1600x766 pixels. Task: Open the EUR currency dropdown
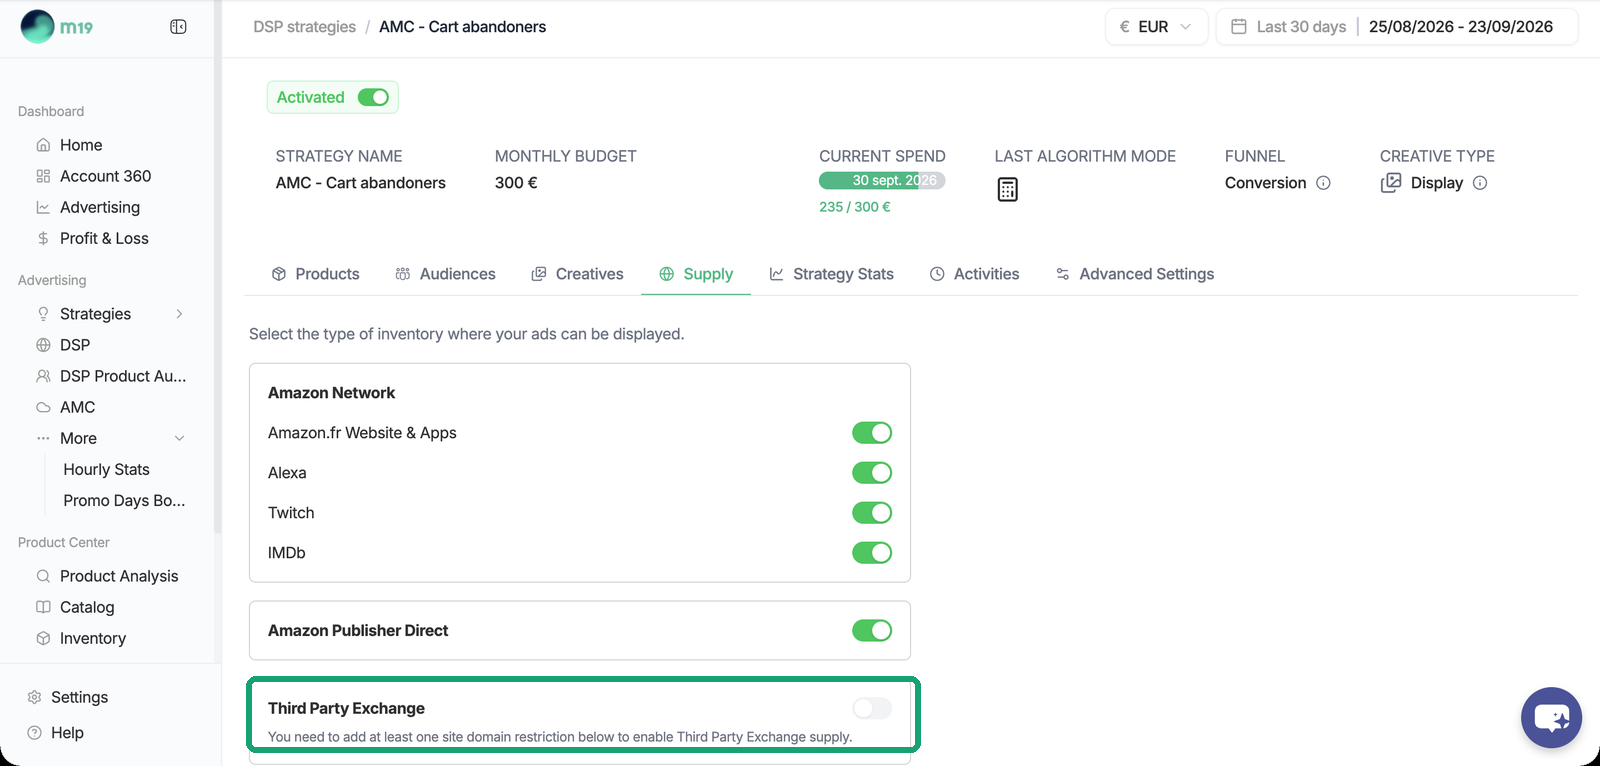pos(1156,27)
